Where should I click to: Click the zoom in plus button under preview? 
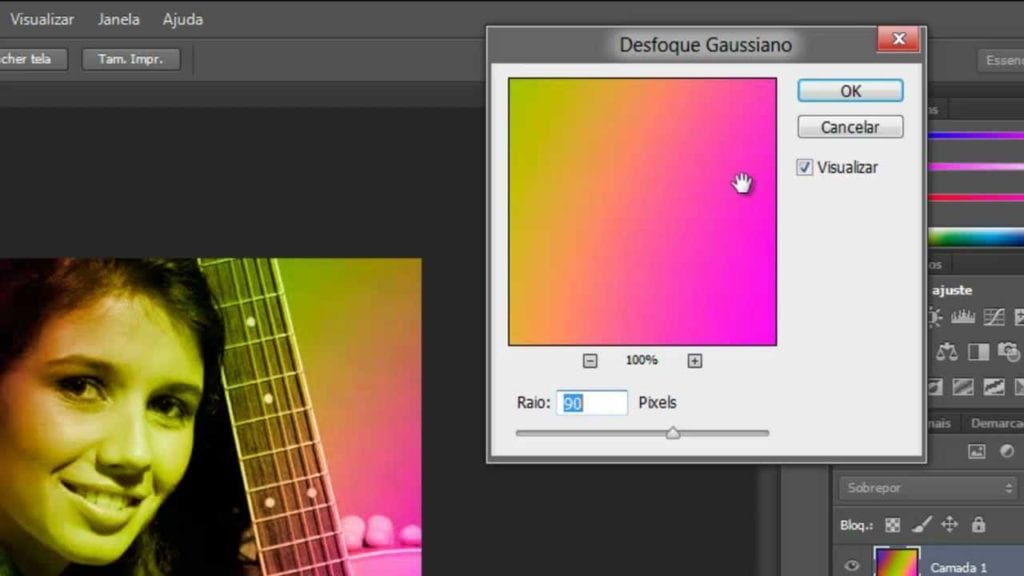[695, 361]
